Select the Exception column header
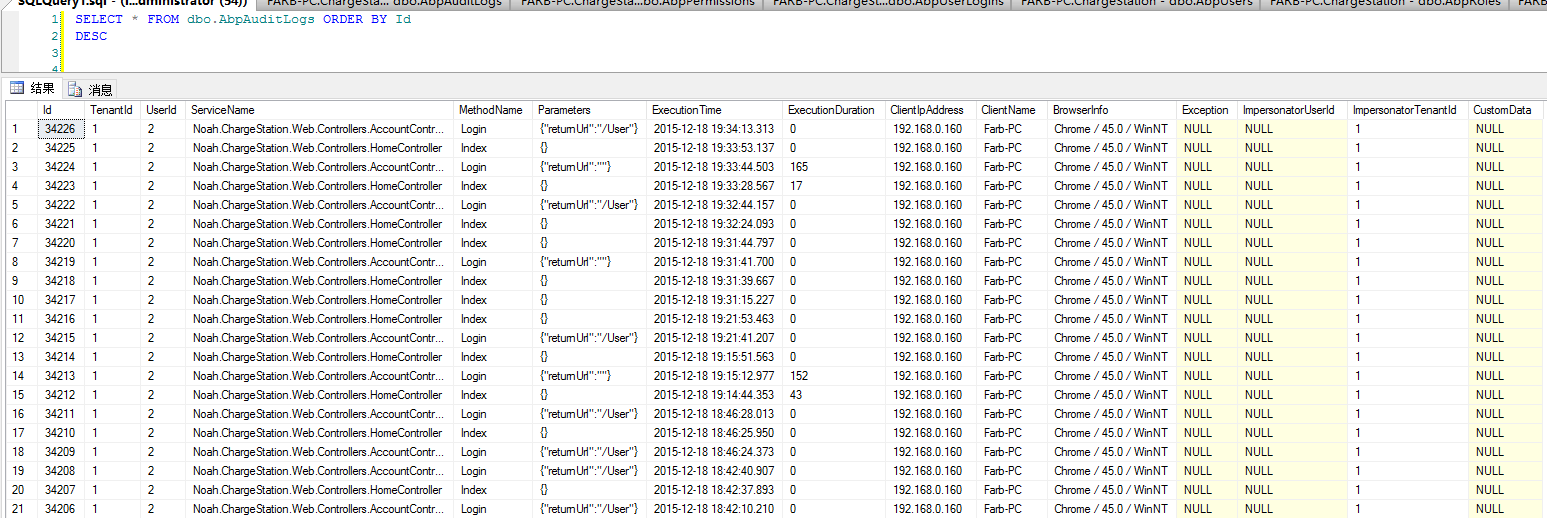The height and width of the screenshot is (518, 1547). point(1208,110)
